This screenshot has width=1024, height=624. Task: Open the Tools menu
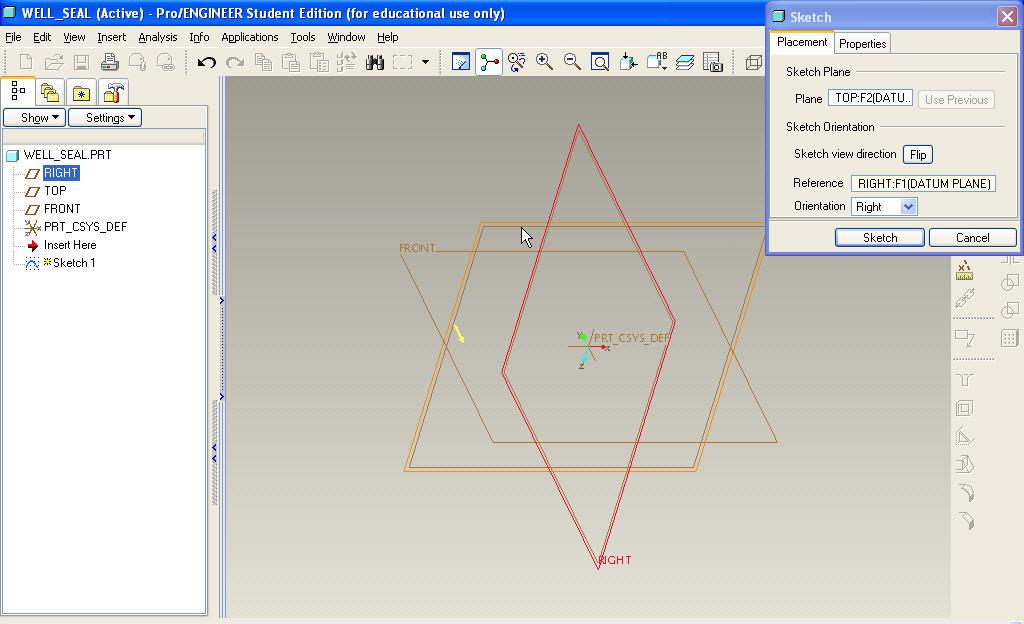point(303,37)
